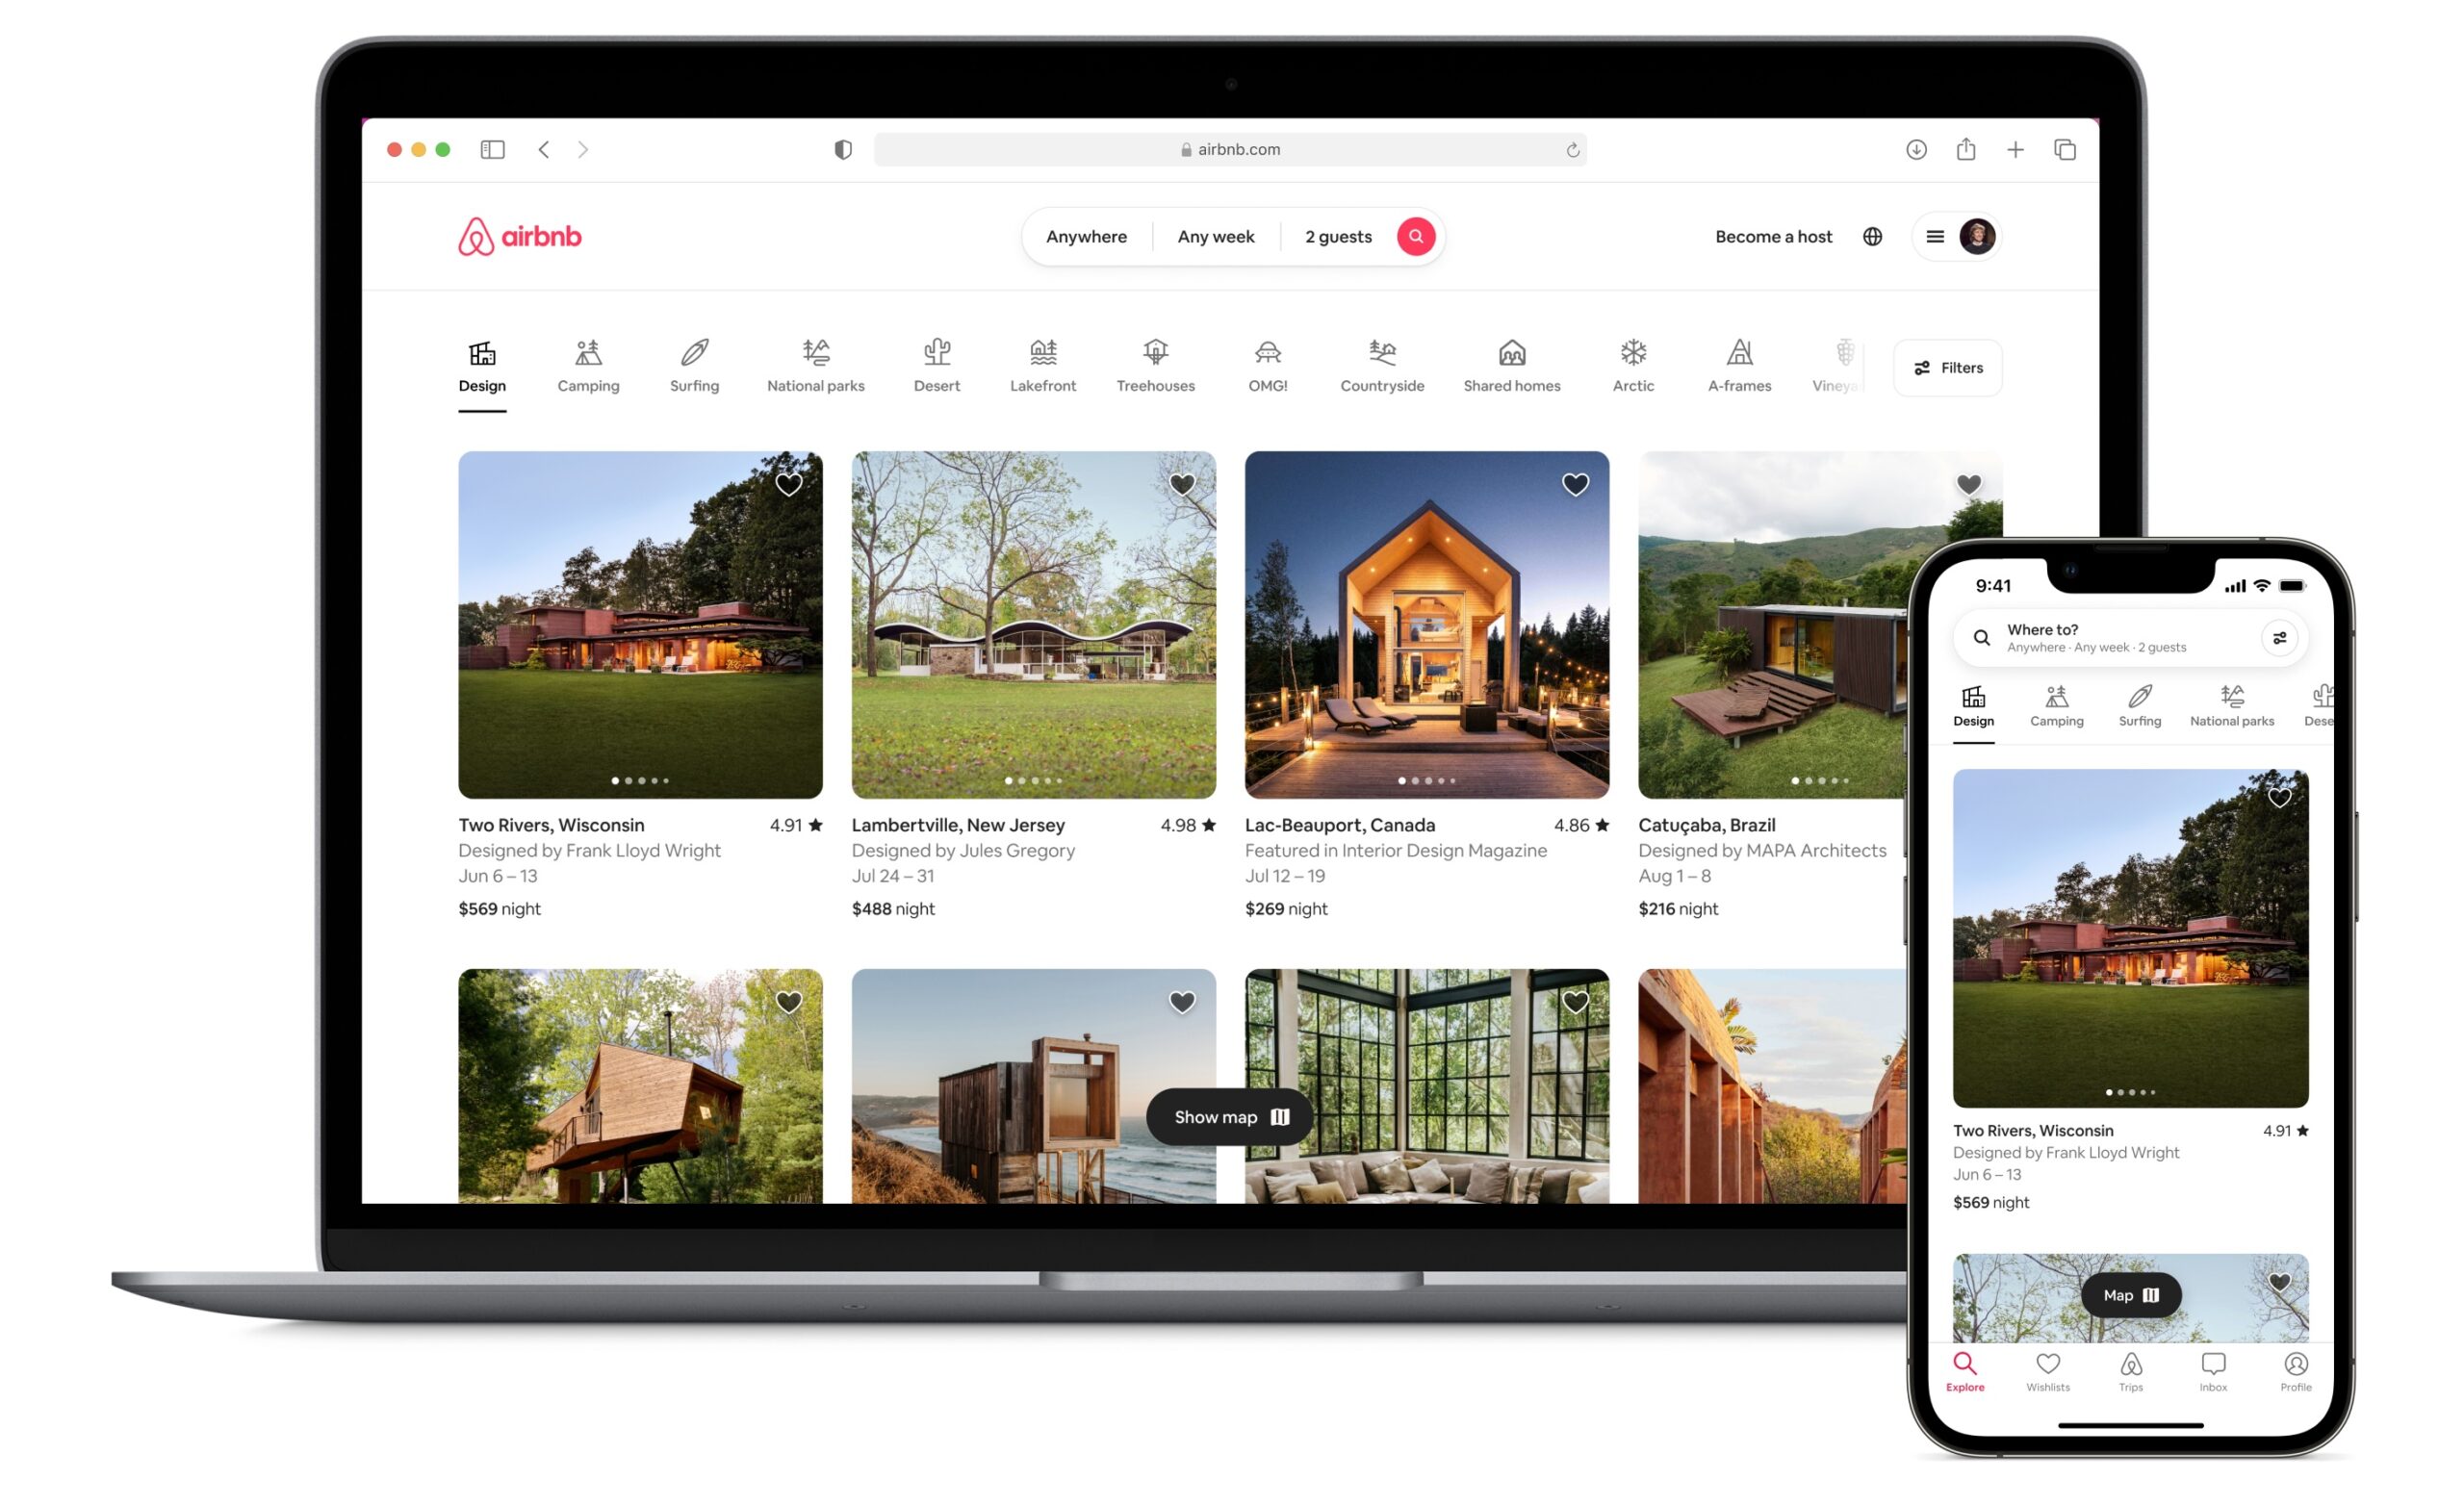Open the Anywhere location dropdown
The height and width of the screenshot is (1505, 2464).
1088,236
